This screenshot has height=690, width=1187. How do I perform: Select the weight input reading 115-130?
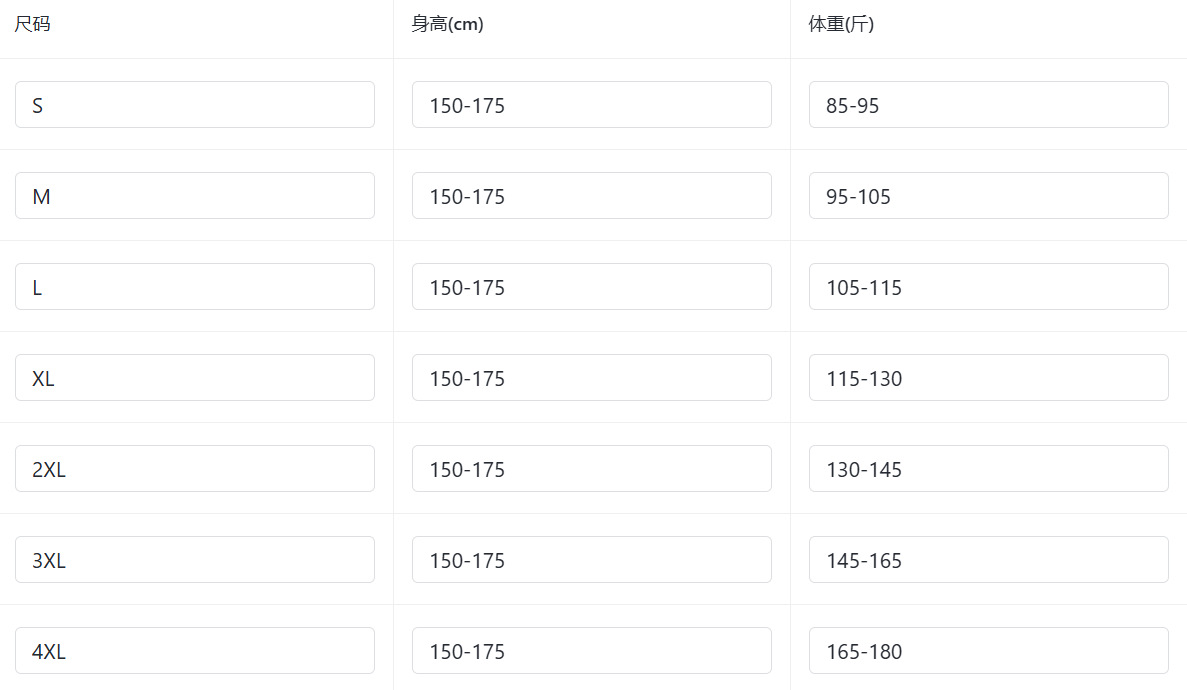tap(988, 378)
